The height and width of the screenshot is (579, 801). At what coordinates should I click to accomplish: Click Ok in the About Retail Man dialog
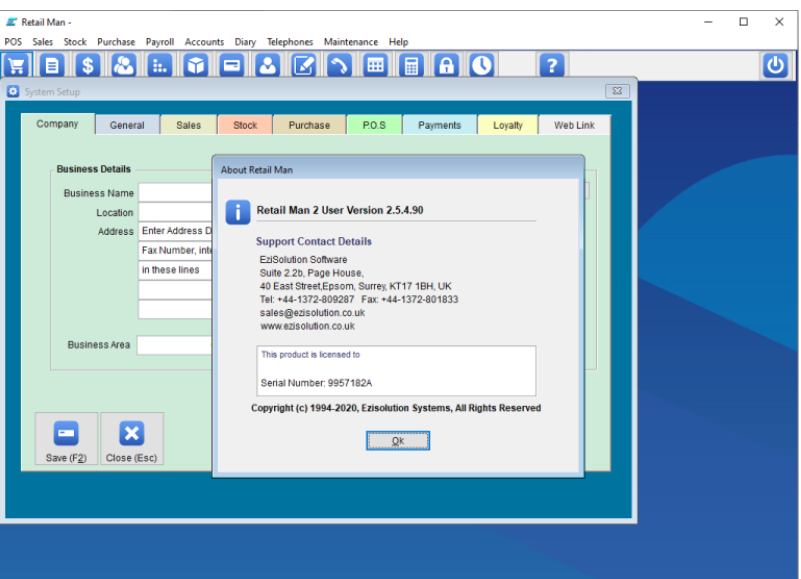(397, 441)
